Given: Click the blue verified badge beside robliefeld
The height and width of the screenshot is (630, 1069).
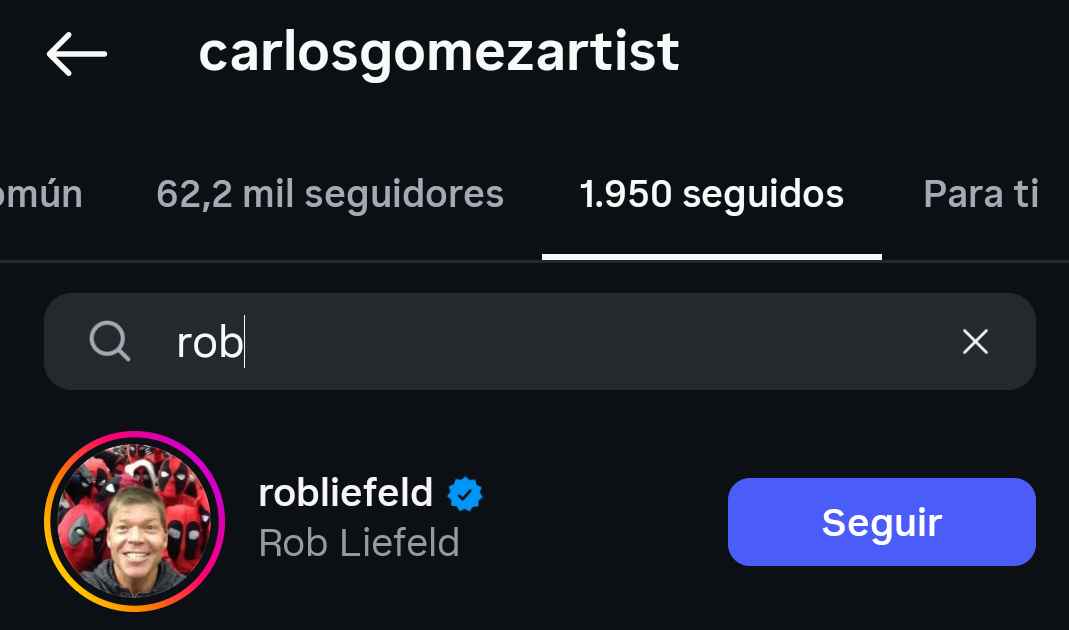Looking at the screenshot, I should click(x=465, y=493).
